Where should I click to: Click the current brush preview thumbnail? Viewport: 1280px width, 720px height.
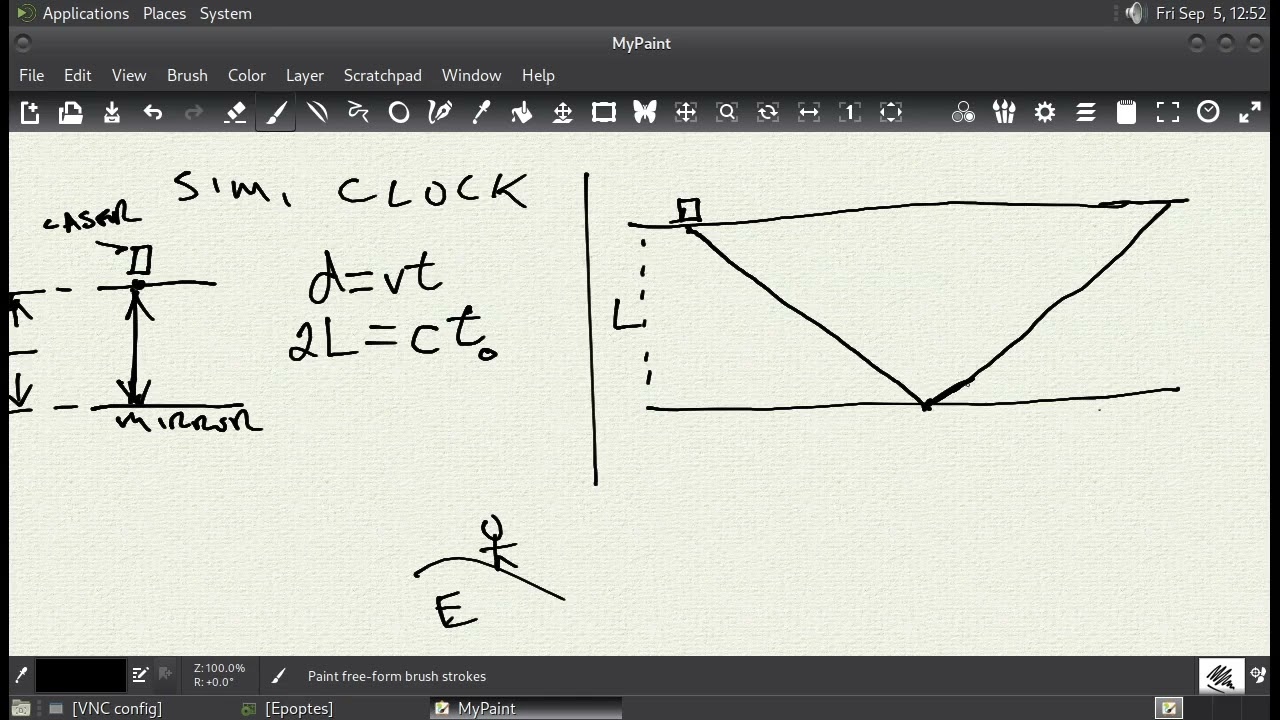pos(1221,677)
